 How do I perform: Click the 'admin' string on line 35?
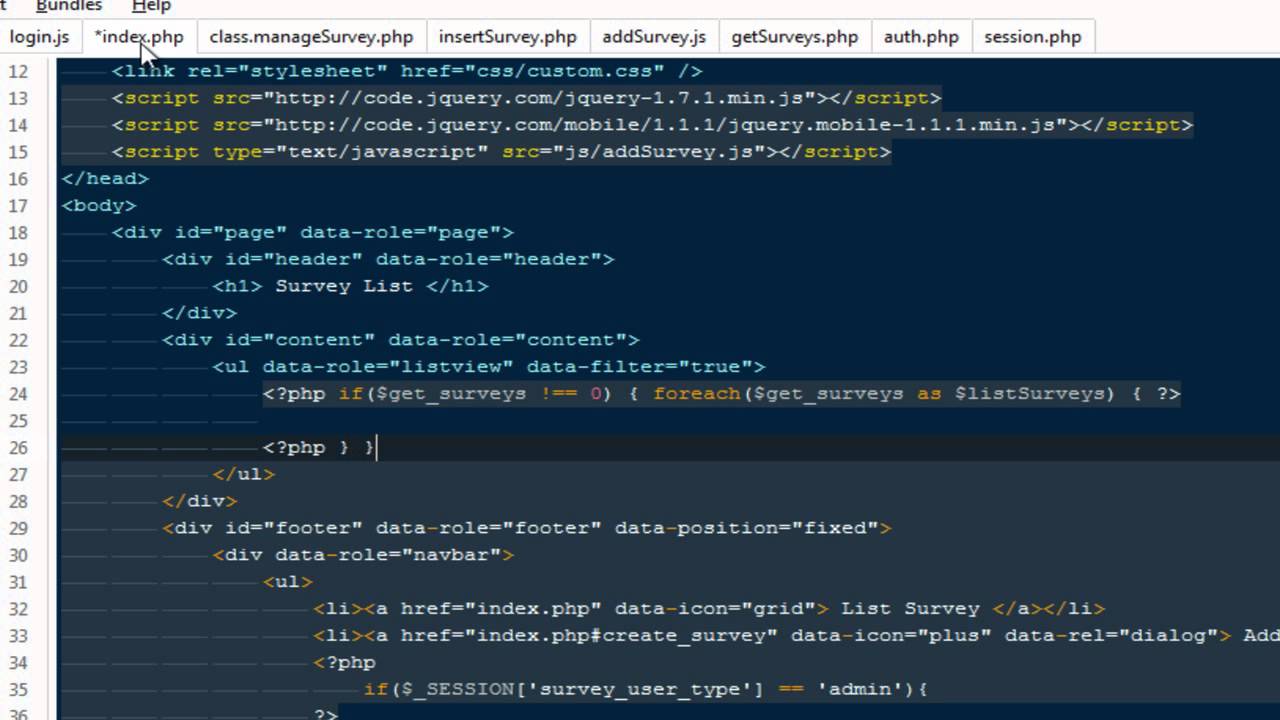coord(860,690)
